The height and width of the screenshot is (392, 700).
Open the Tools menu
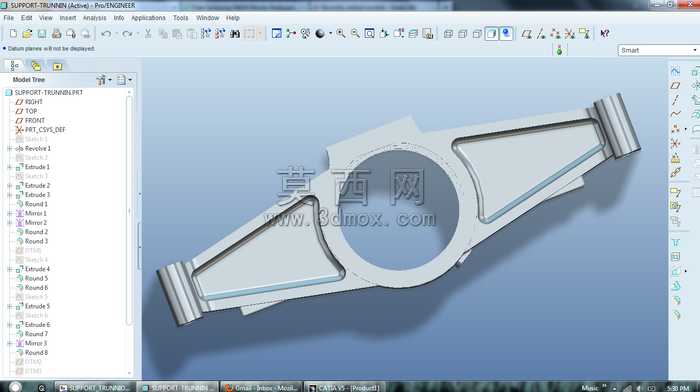pyautogui.click(x=180, y=18)
